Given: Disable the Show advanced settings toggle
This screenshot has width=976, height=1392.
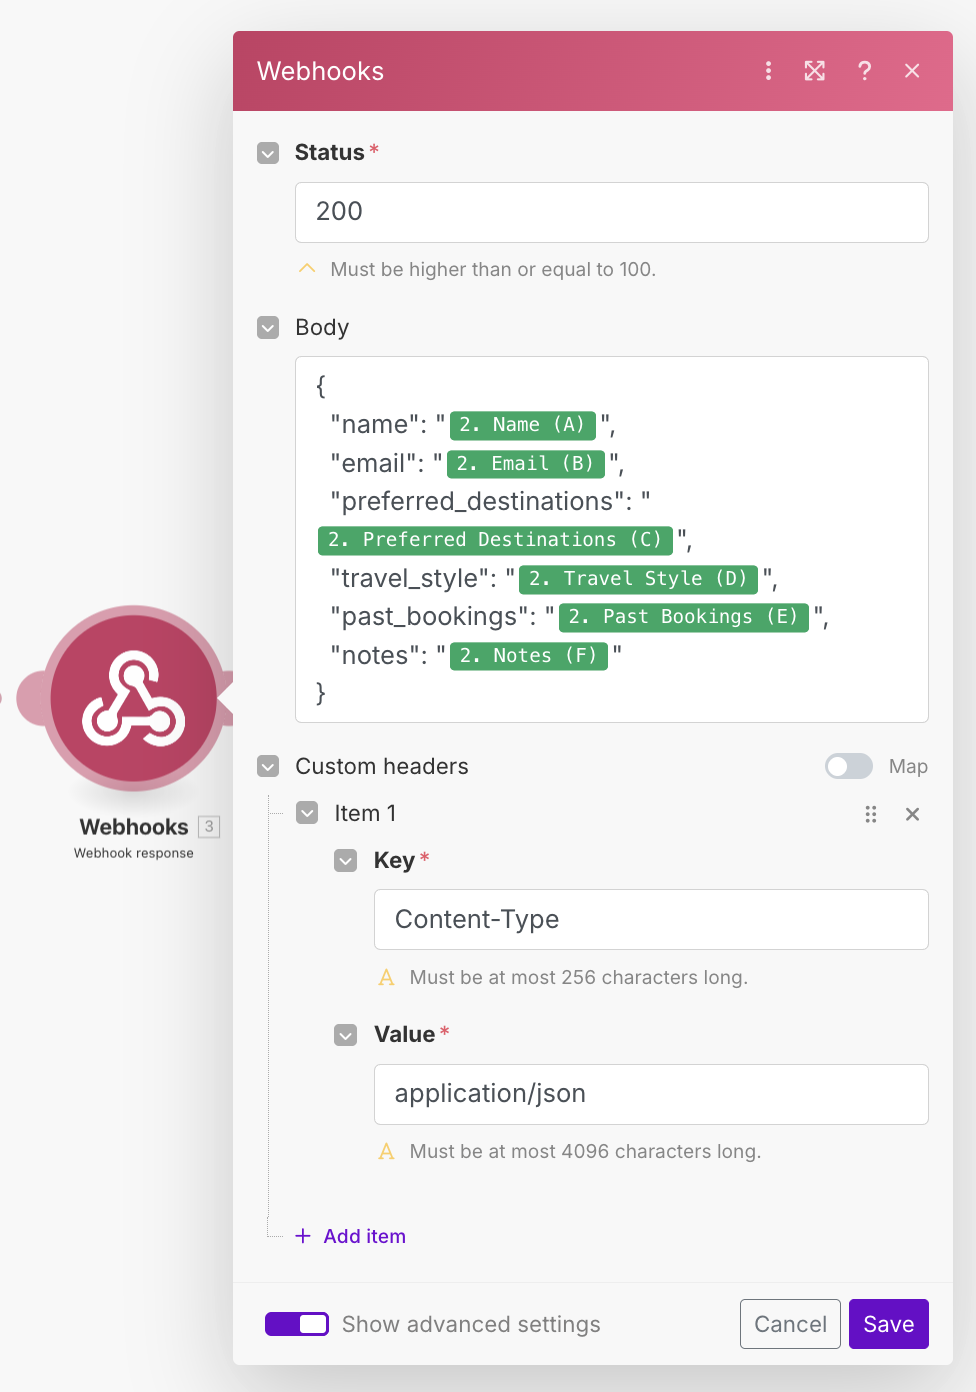Looking at the screenshot, I should point(296,1324).
